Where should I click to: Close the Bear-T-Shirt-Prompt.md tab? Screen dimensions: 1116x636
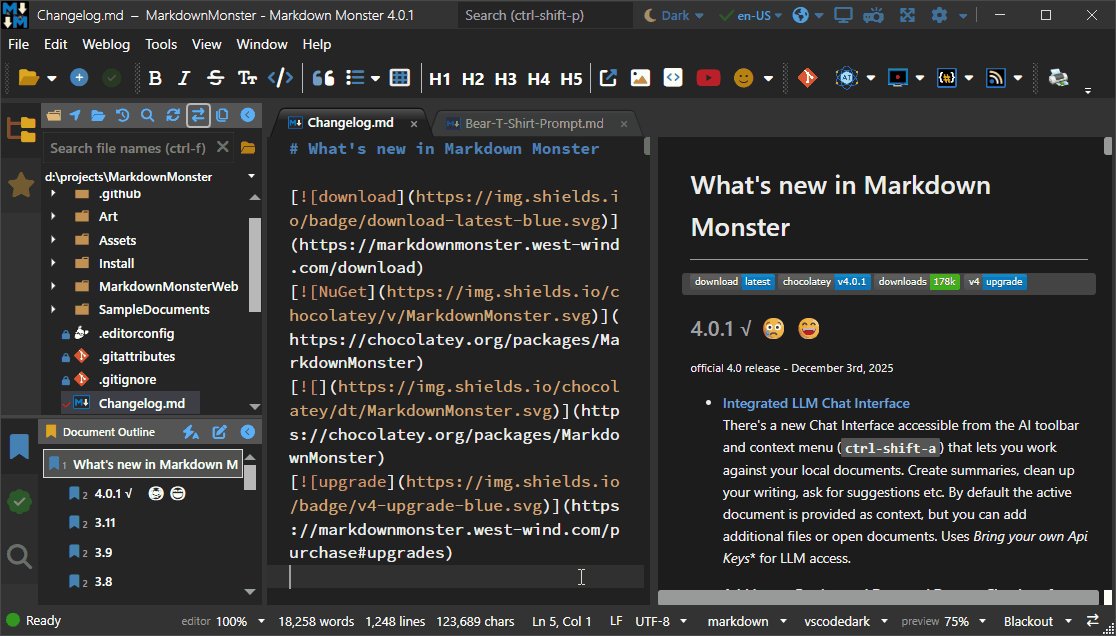tap(623, 124)
